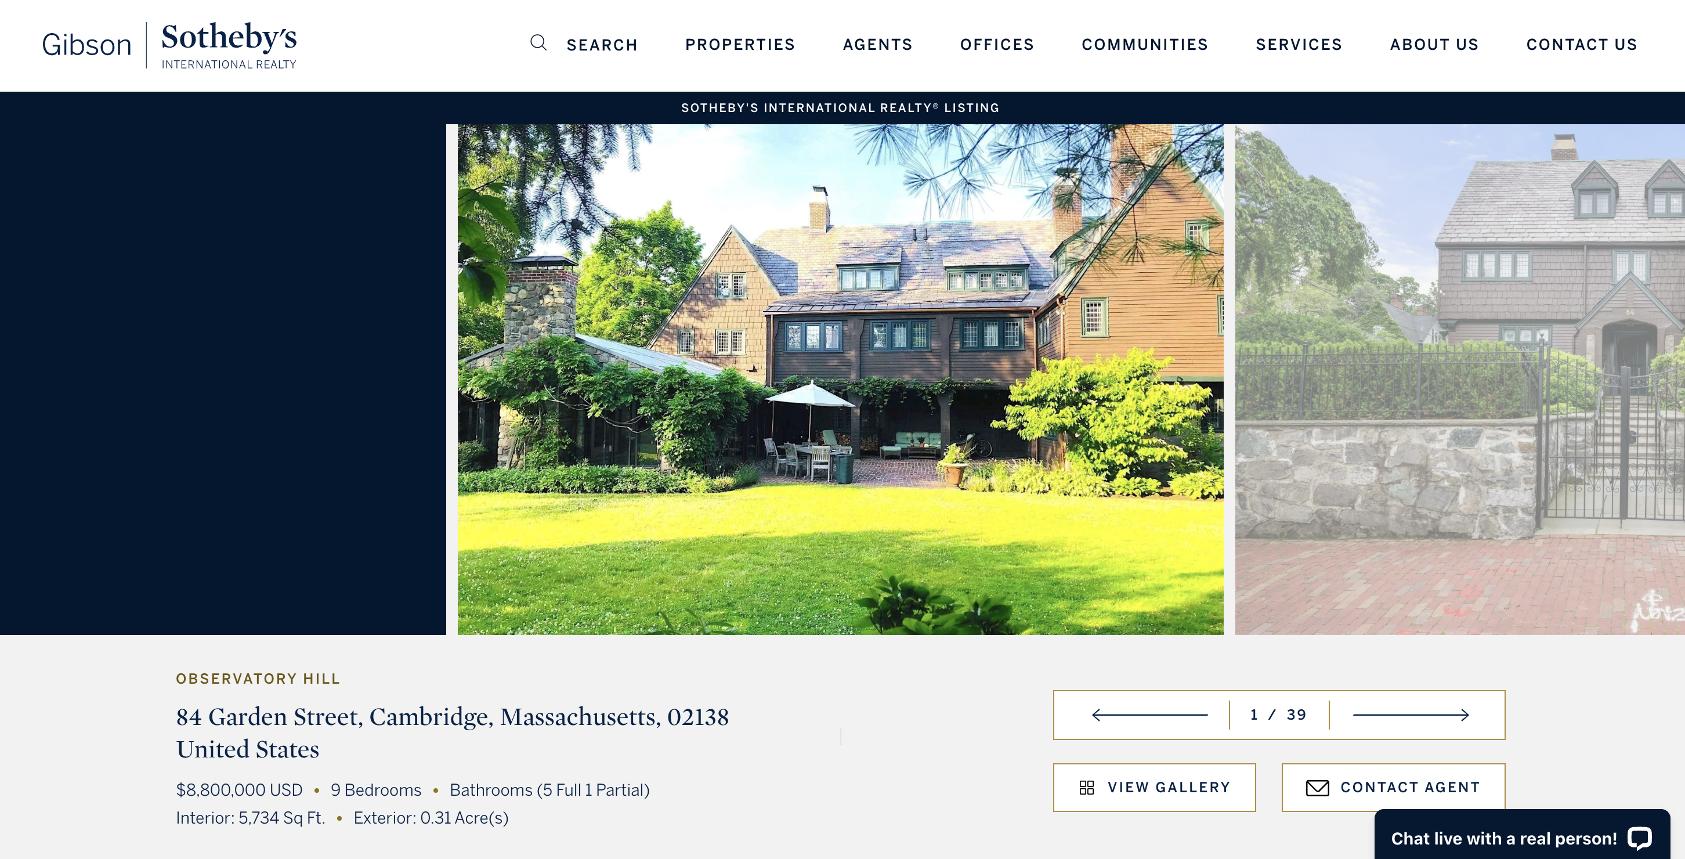
Task: Click the magnifying glass search icon
Action: [538, 43]
